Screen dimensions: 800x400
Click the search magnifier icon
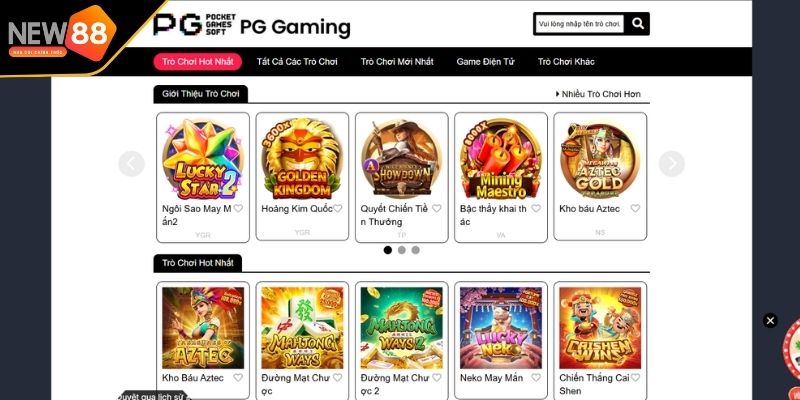click(x=638, y=23)
